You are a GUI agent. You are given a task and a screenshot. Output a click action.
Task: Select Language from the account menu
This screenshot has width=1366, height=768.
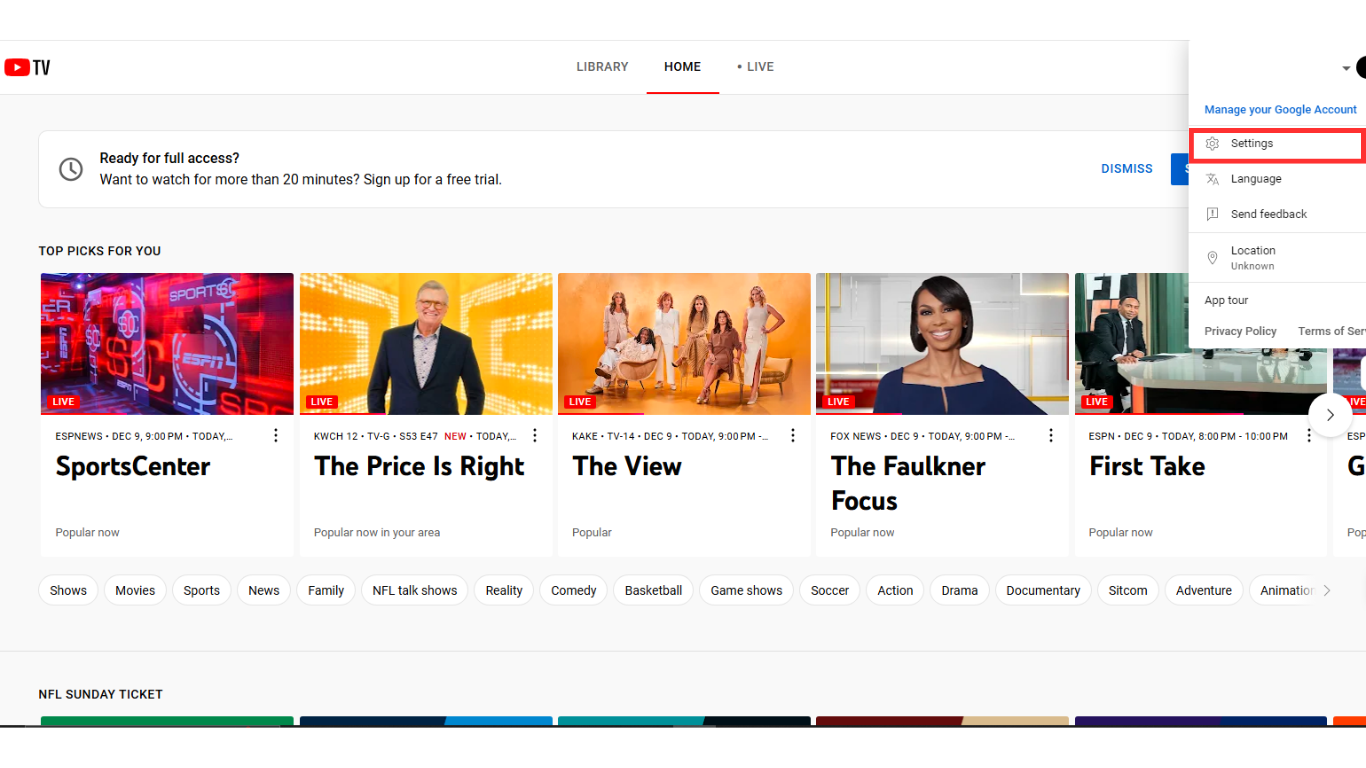[1278, 179]
